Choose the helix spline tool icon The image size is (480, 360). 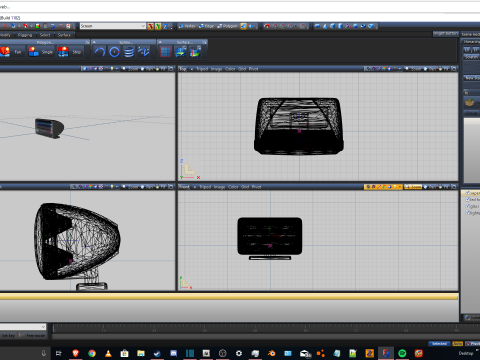click(x=129, y=52)
